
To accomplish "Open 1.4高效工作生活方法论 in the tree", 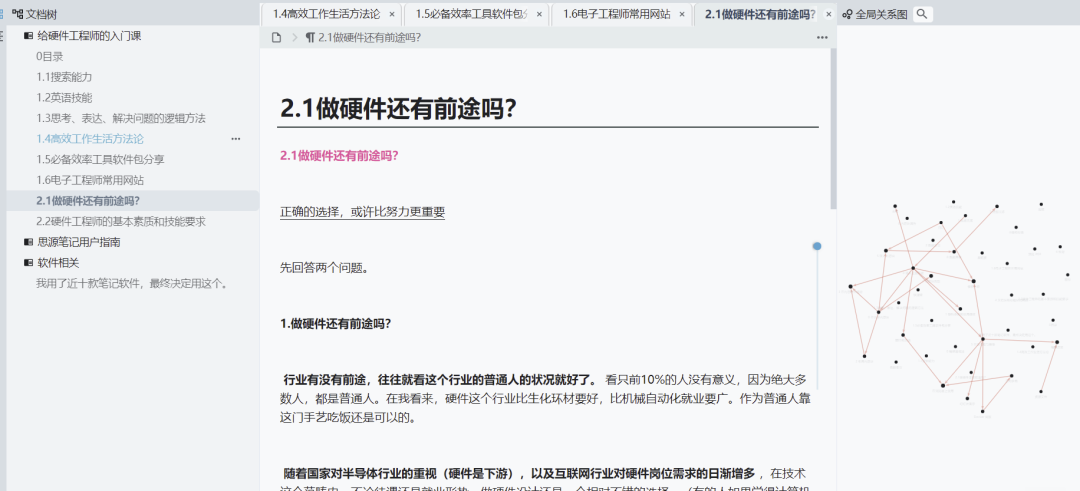I will (x=90, y=138).
